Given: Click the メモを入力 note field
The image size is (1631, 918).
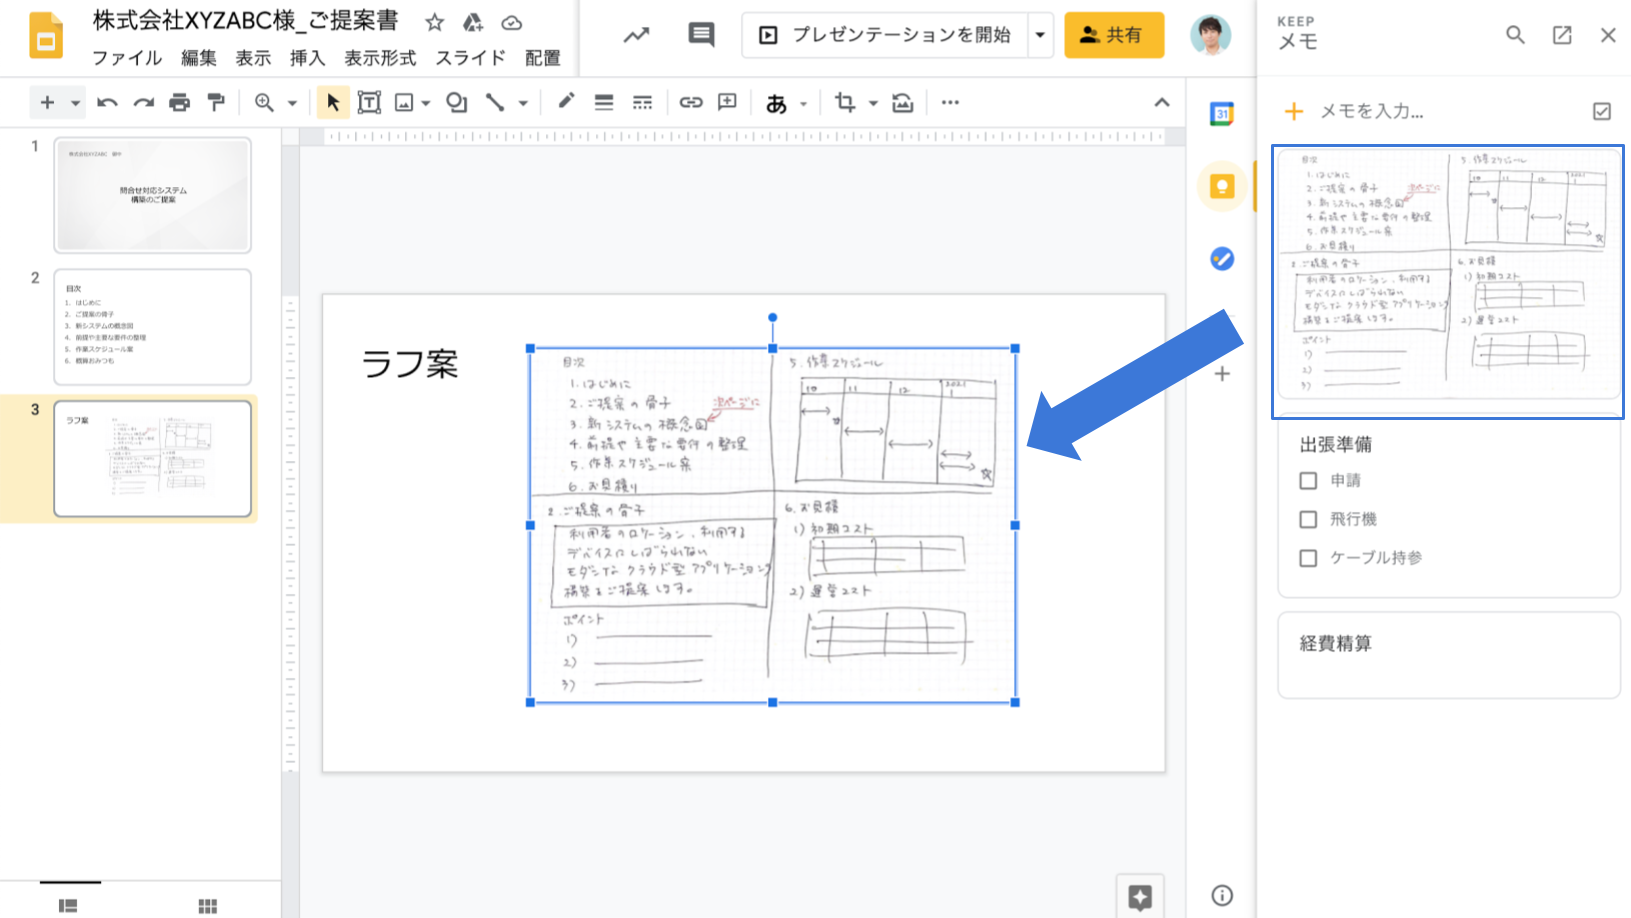Looking at the screenshot, I should click(x=1371, y=111).
